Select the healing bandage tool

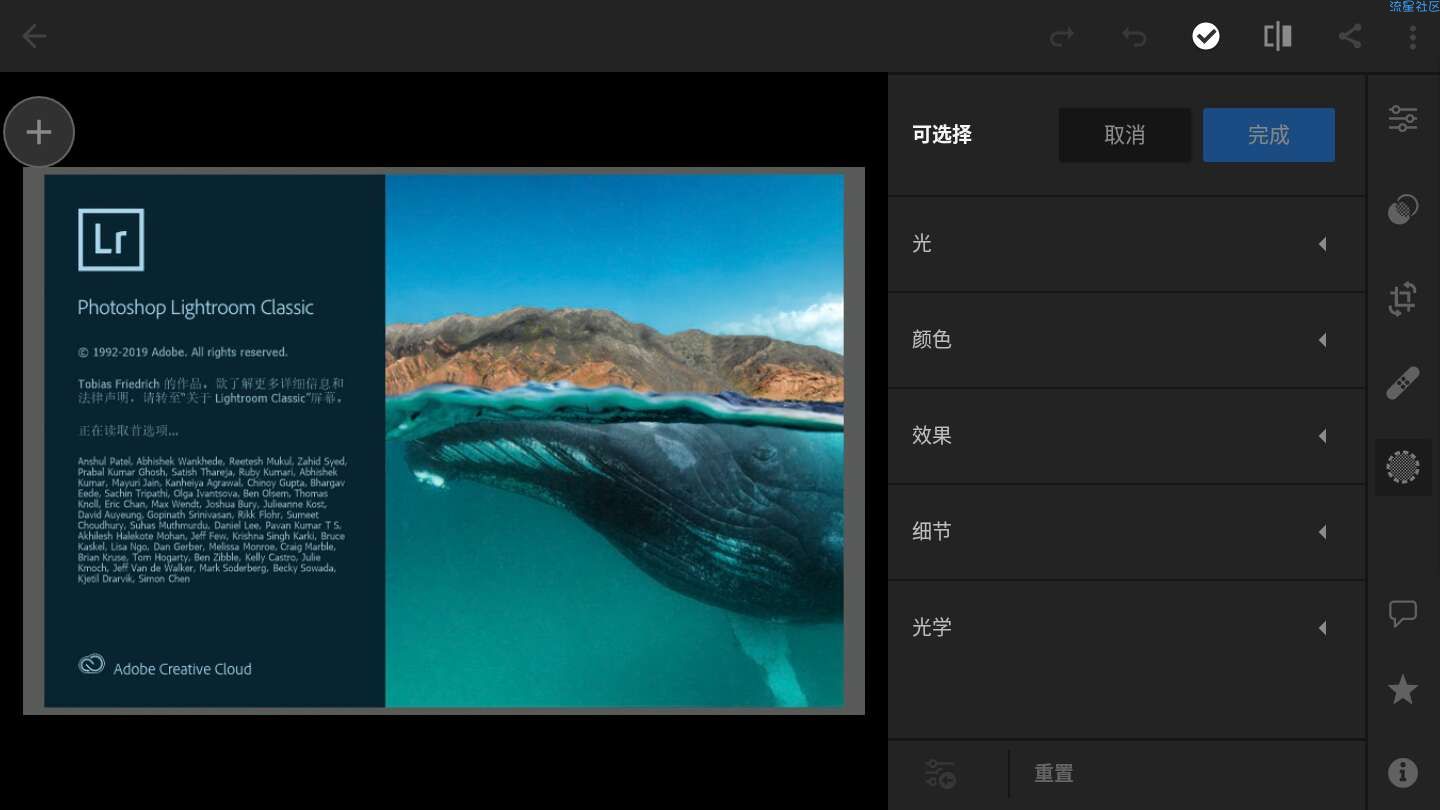pos(1403,383)
